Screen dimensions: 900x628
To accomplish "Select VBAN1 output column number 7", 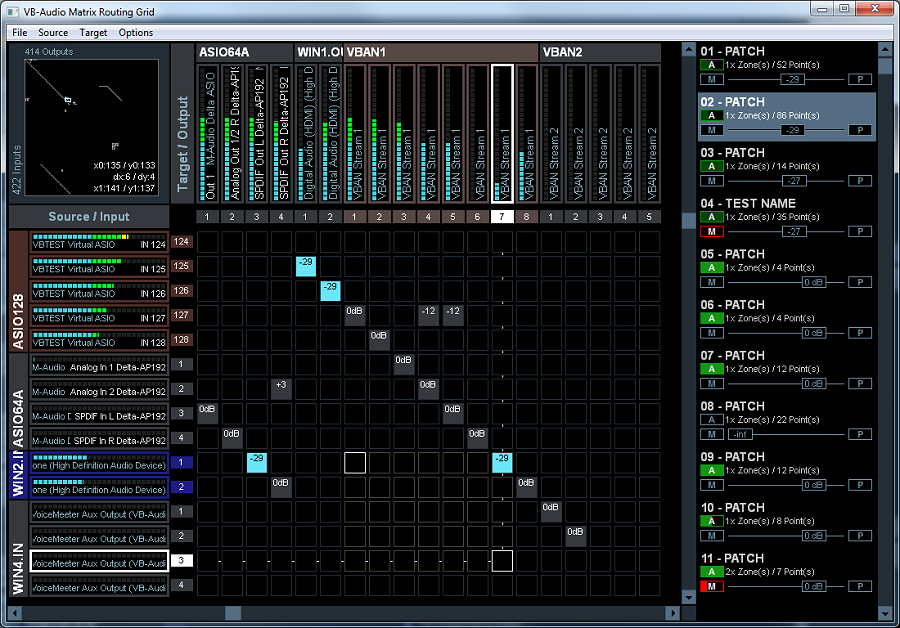I will [502, 216].
